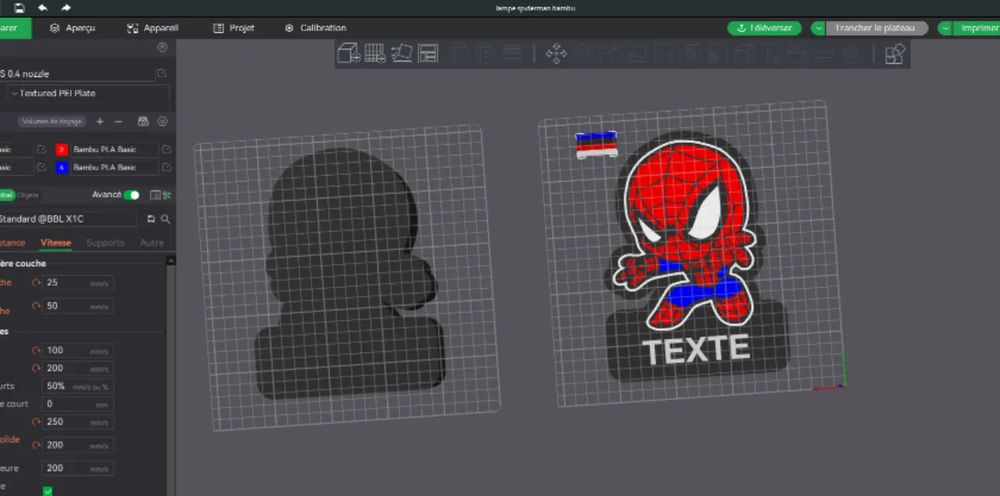Select the Autre settings tab

click(152, 243)
